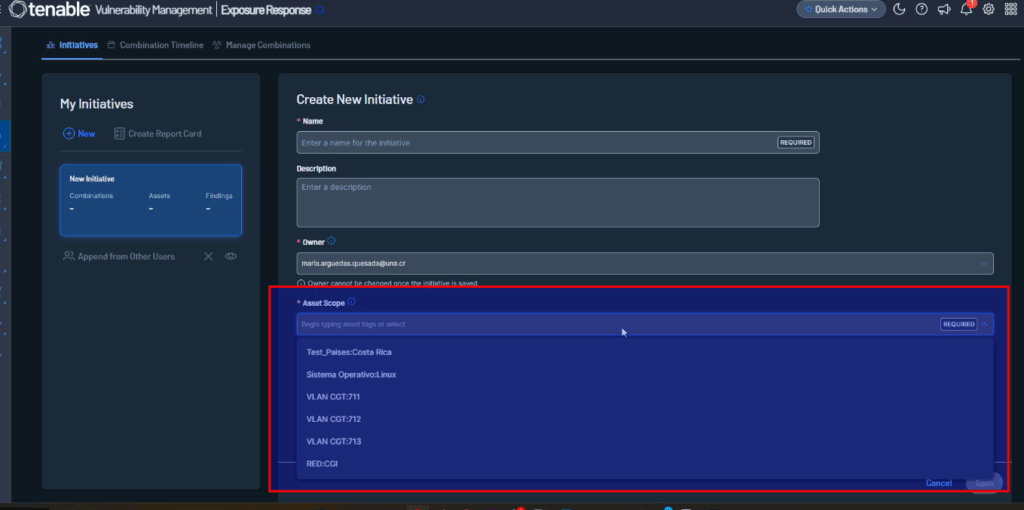
Task: Open announcements megaphone icon
Action: pos(944,9)
